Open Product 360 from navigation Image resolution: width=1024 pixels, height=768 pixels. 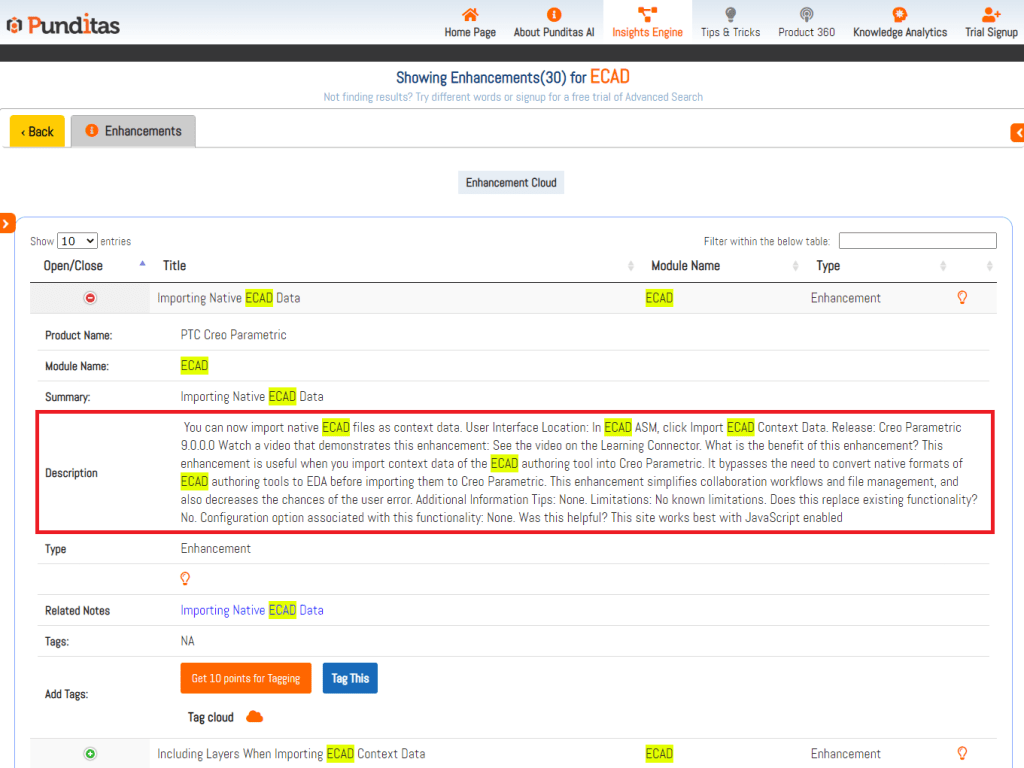(x=806, y=22)
